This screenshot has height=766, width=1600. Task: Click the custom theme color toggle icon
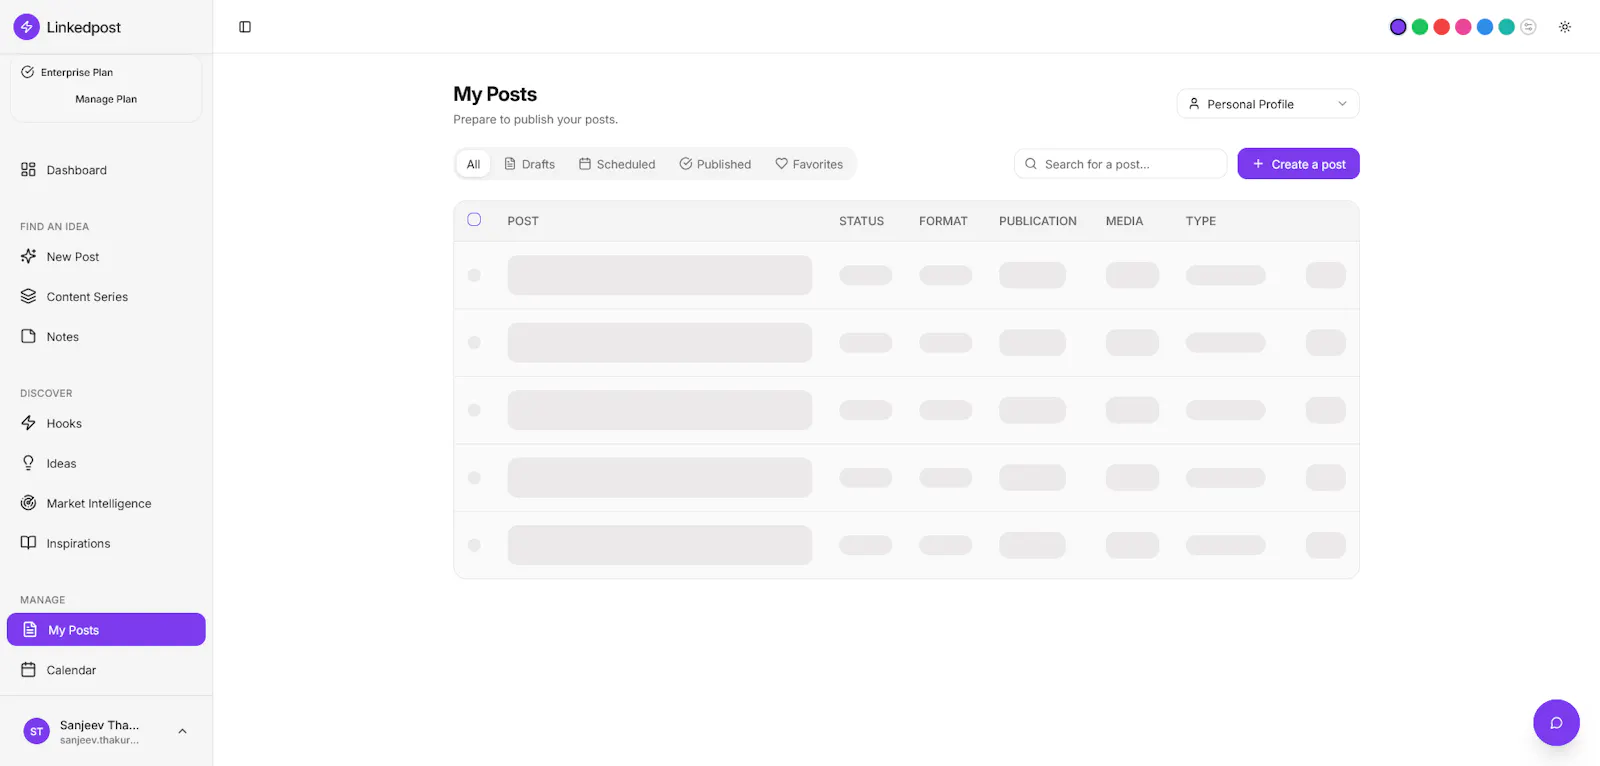point(1528,27)
